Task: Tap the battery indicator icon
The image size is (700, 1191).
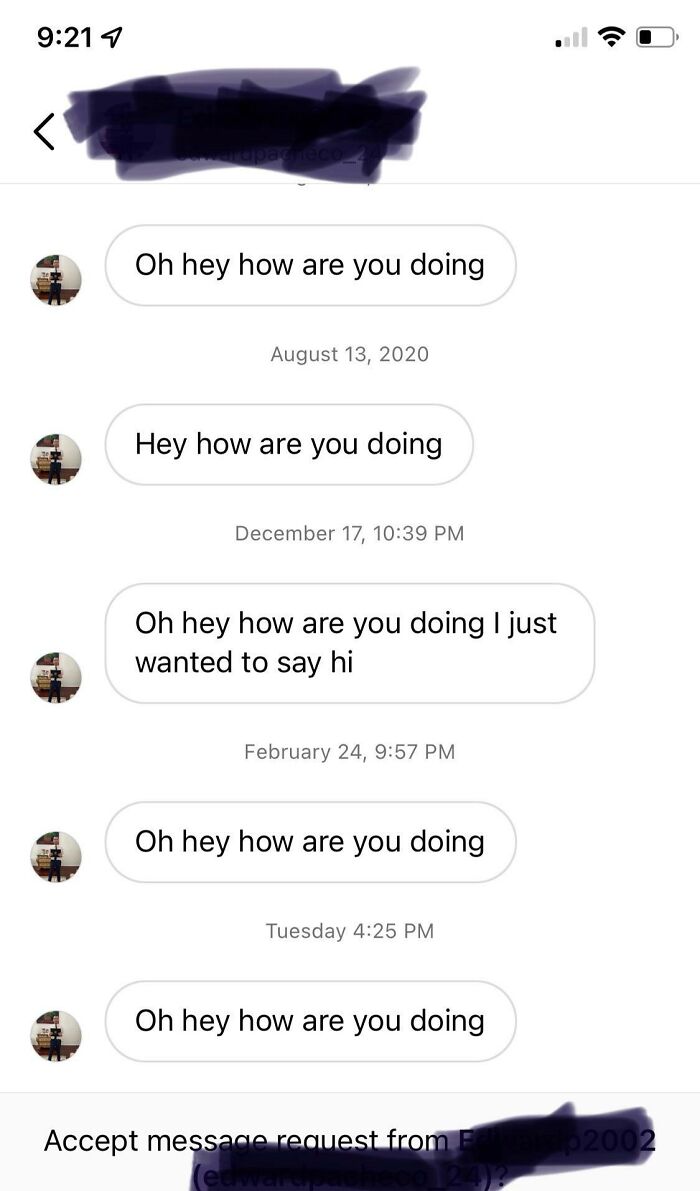Action: (x=657, y=36)
